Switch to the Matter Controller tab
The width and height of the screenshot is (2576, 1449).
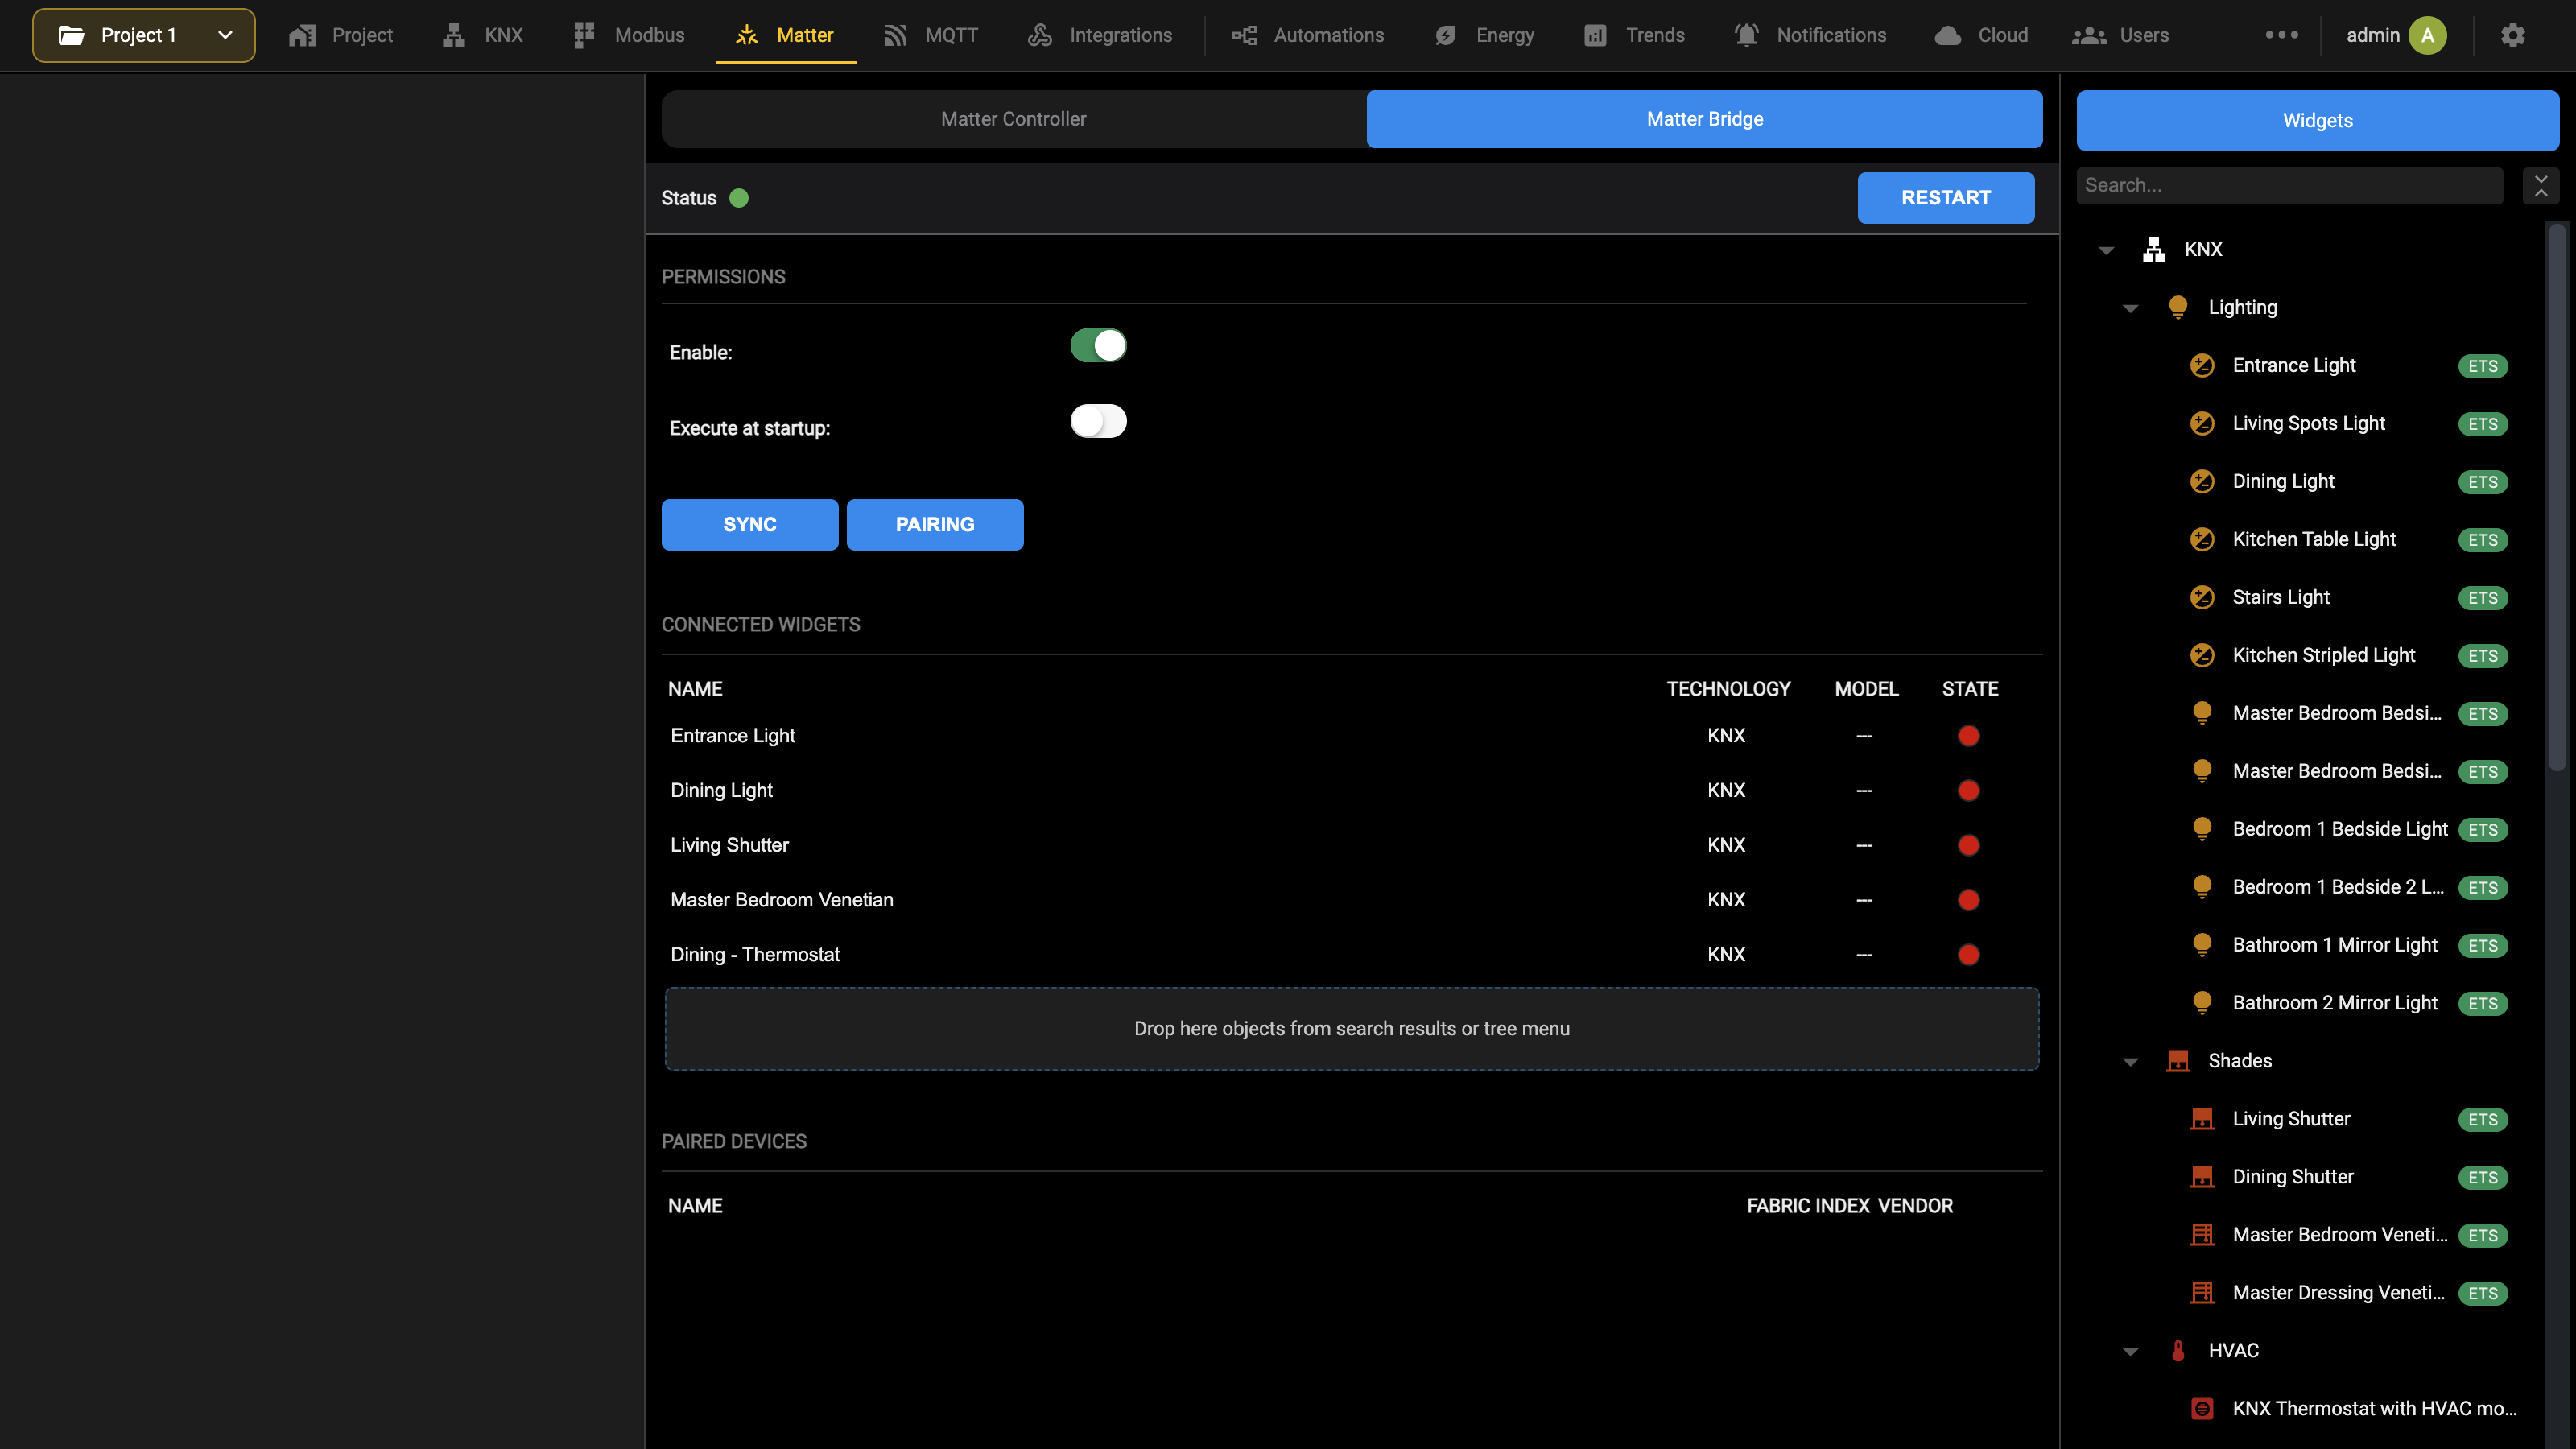(x=1013, y=119)
